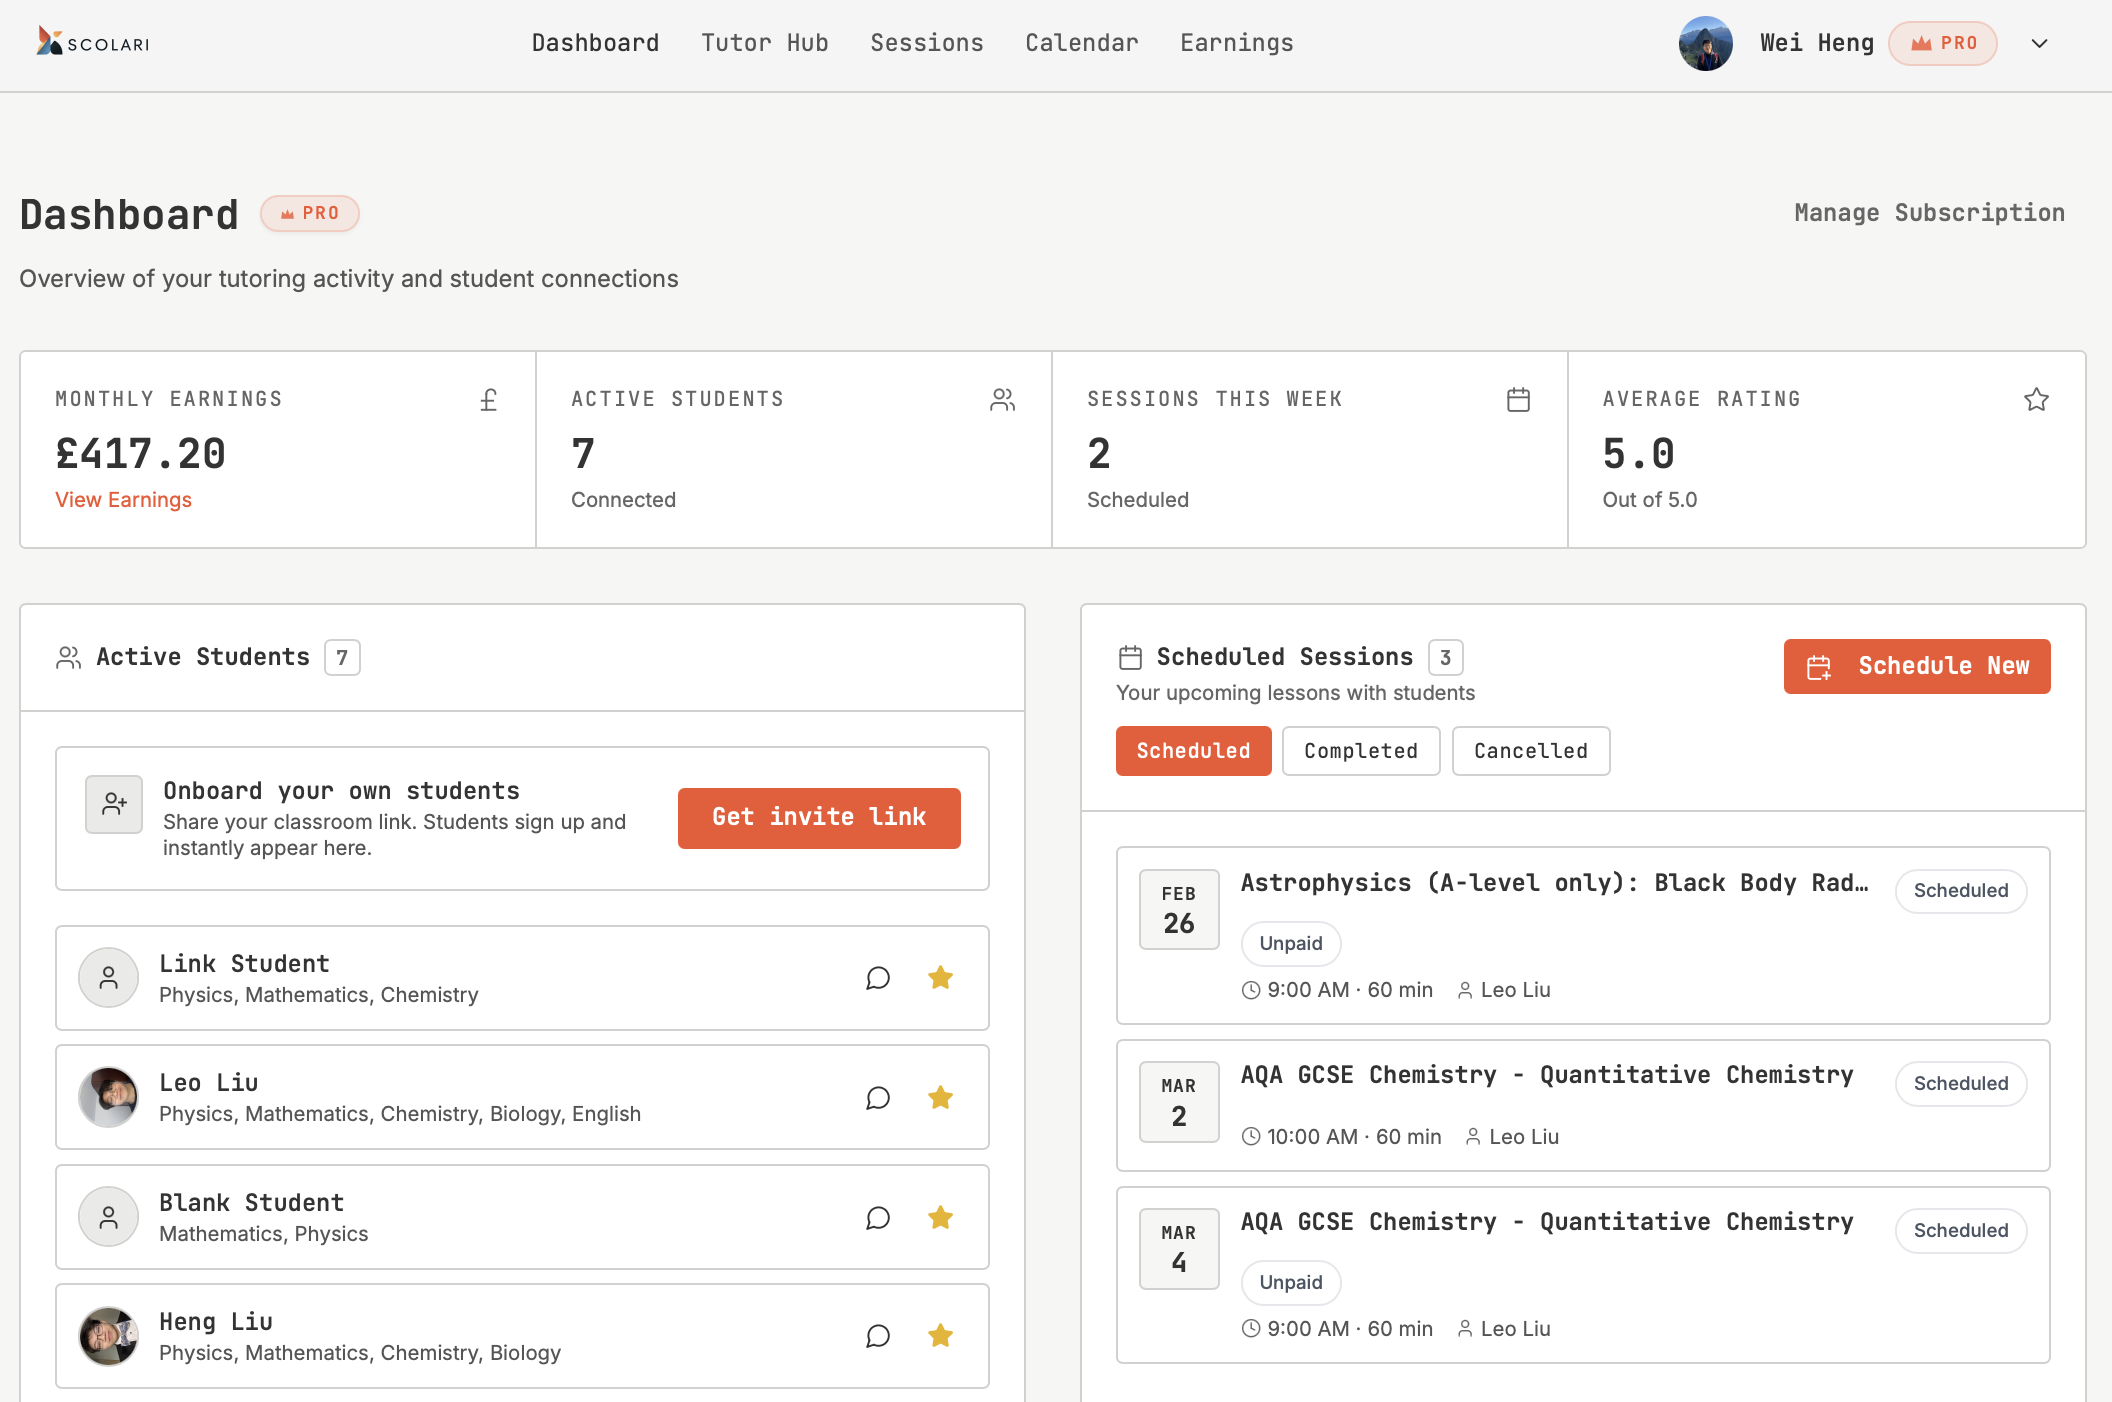Screen dimensions: 2112x1402
Task: Click the Wei Heng profile avatar
Action: [x=1705, y=44]
